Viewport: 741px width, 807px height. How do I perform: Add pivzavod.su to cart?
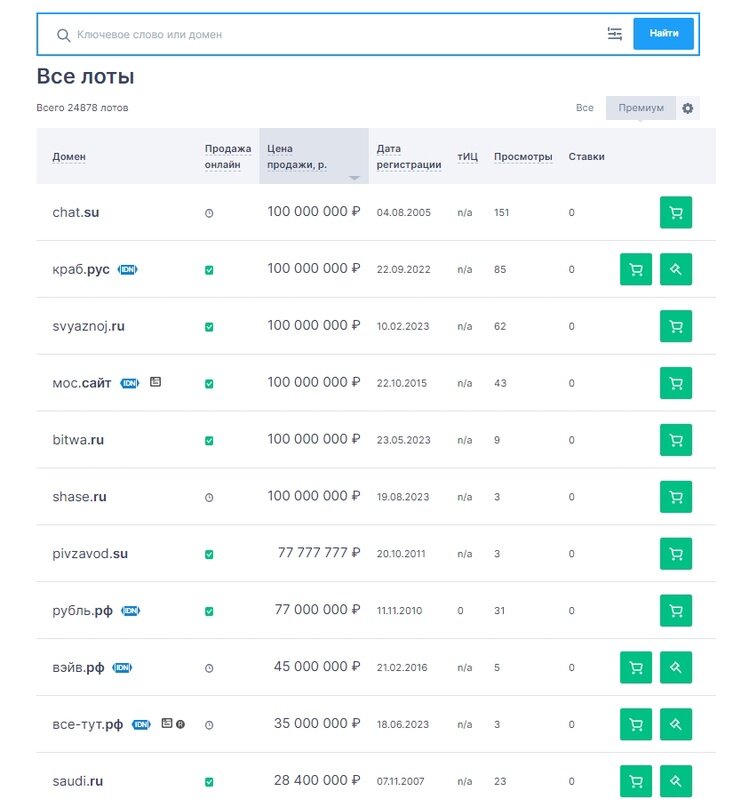pyautogui.click(x=676, y=554)
